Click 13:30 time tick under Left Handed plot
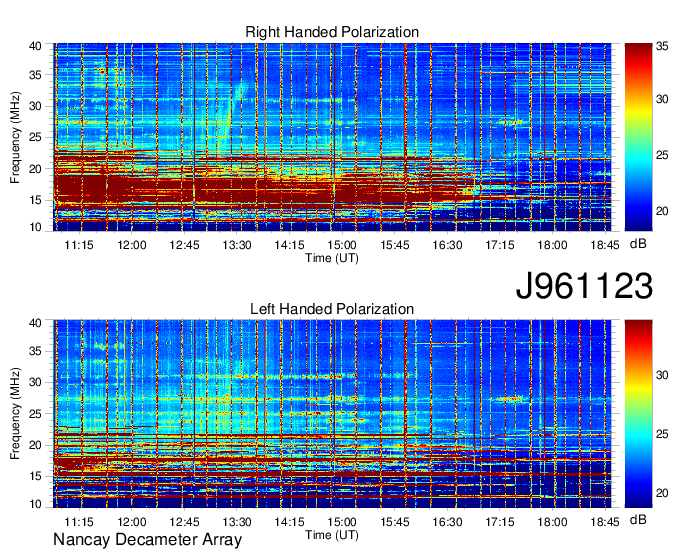Image resolution: width=680 pixels, height=552 pixels. click(x=237, y=522)
